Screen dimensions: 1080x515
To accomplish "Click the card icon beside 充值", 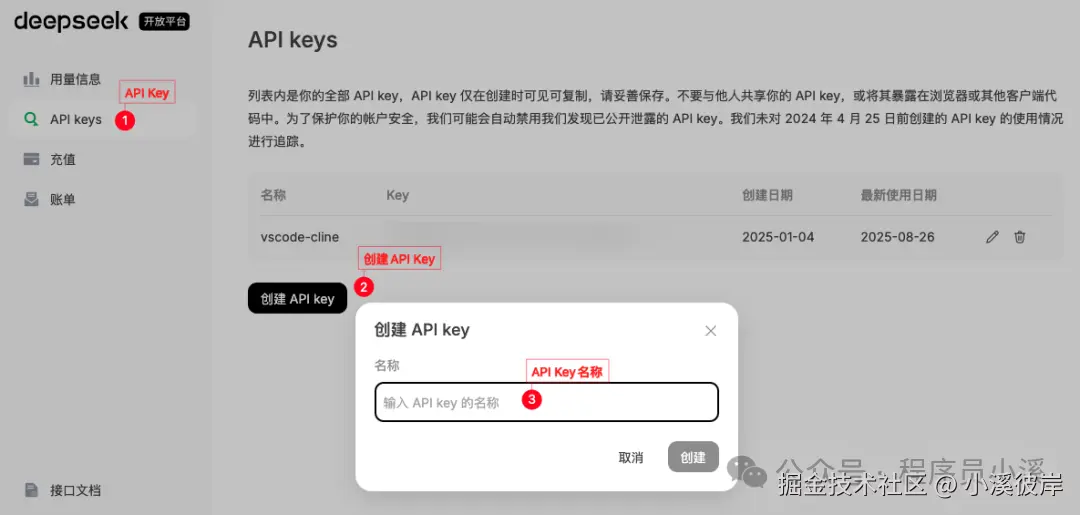I will click(31, 159).
